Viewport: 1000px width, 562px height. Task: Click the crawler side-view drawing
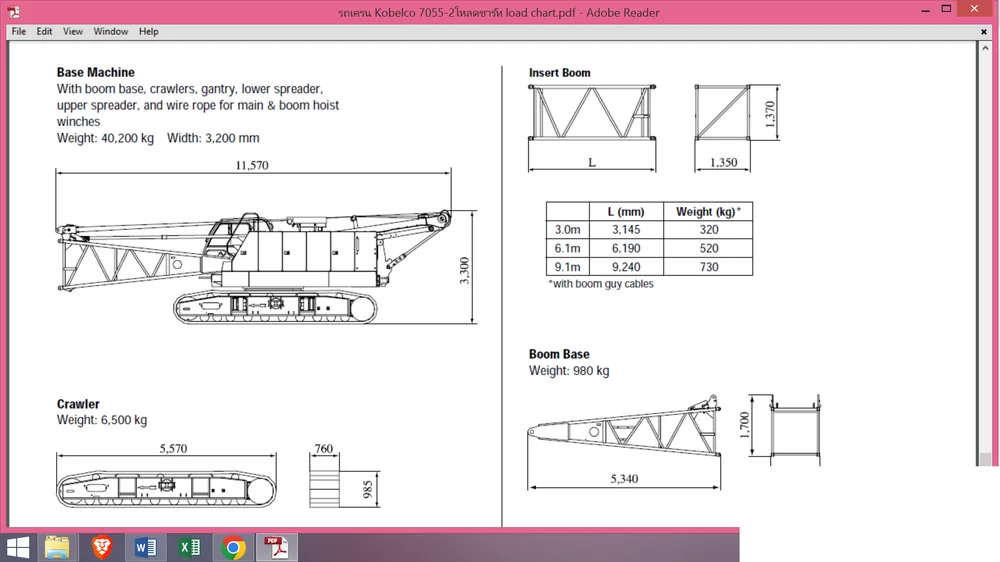pyautogui.click(x=166, y=489)
